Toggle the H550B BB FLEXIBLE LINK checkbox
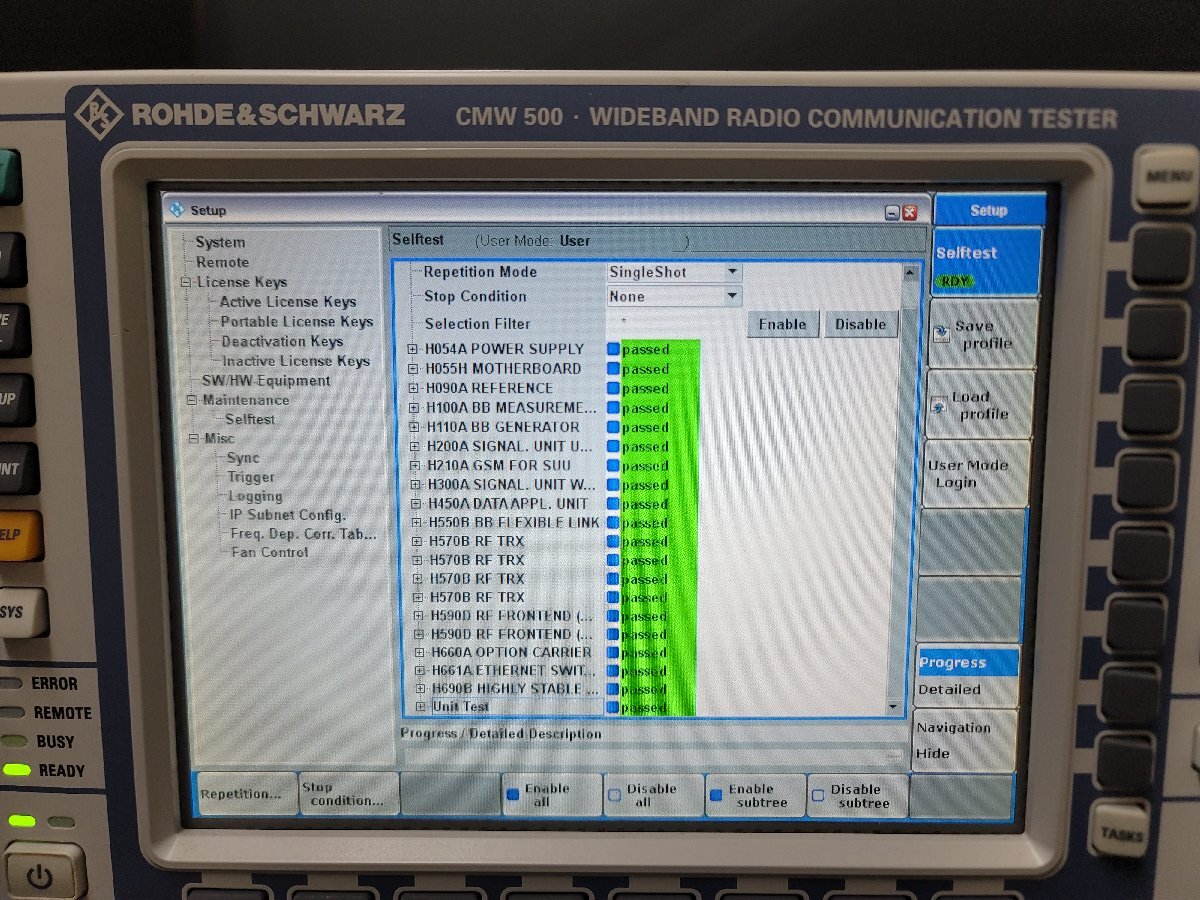Screen dimensions: 1200x900 613,523
